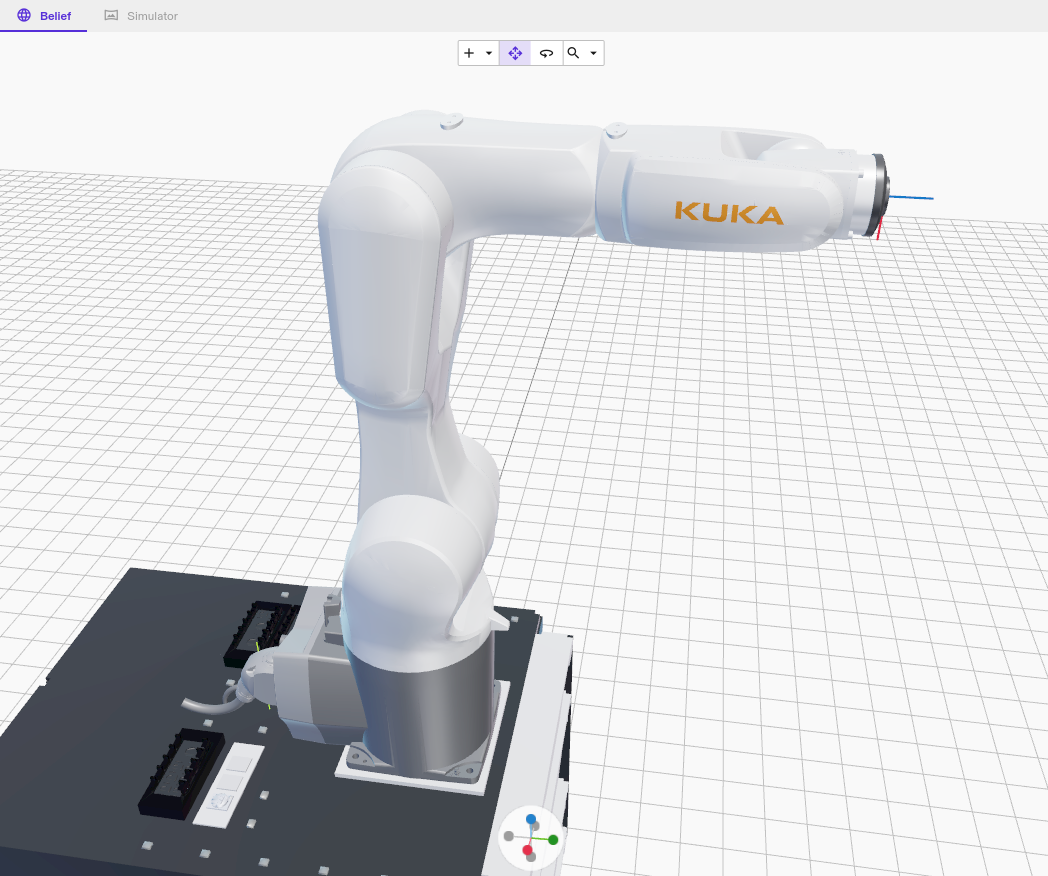Click the image icon beside Simulator

109,15
